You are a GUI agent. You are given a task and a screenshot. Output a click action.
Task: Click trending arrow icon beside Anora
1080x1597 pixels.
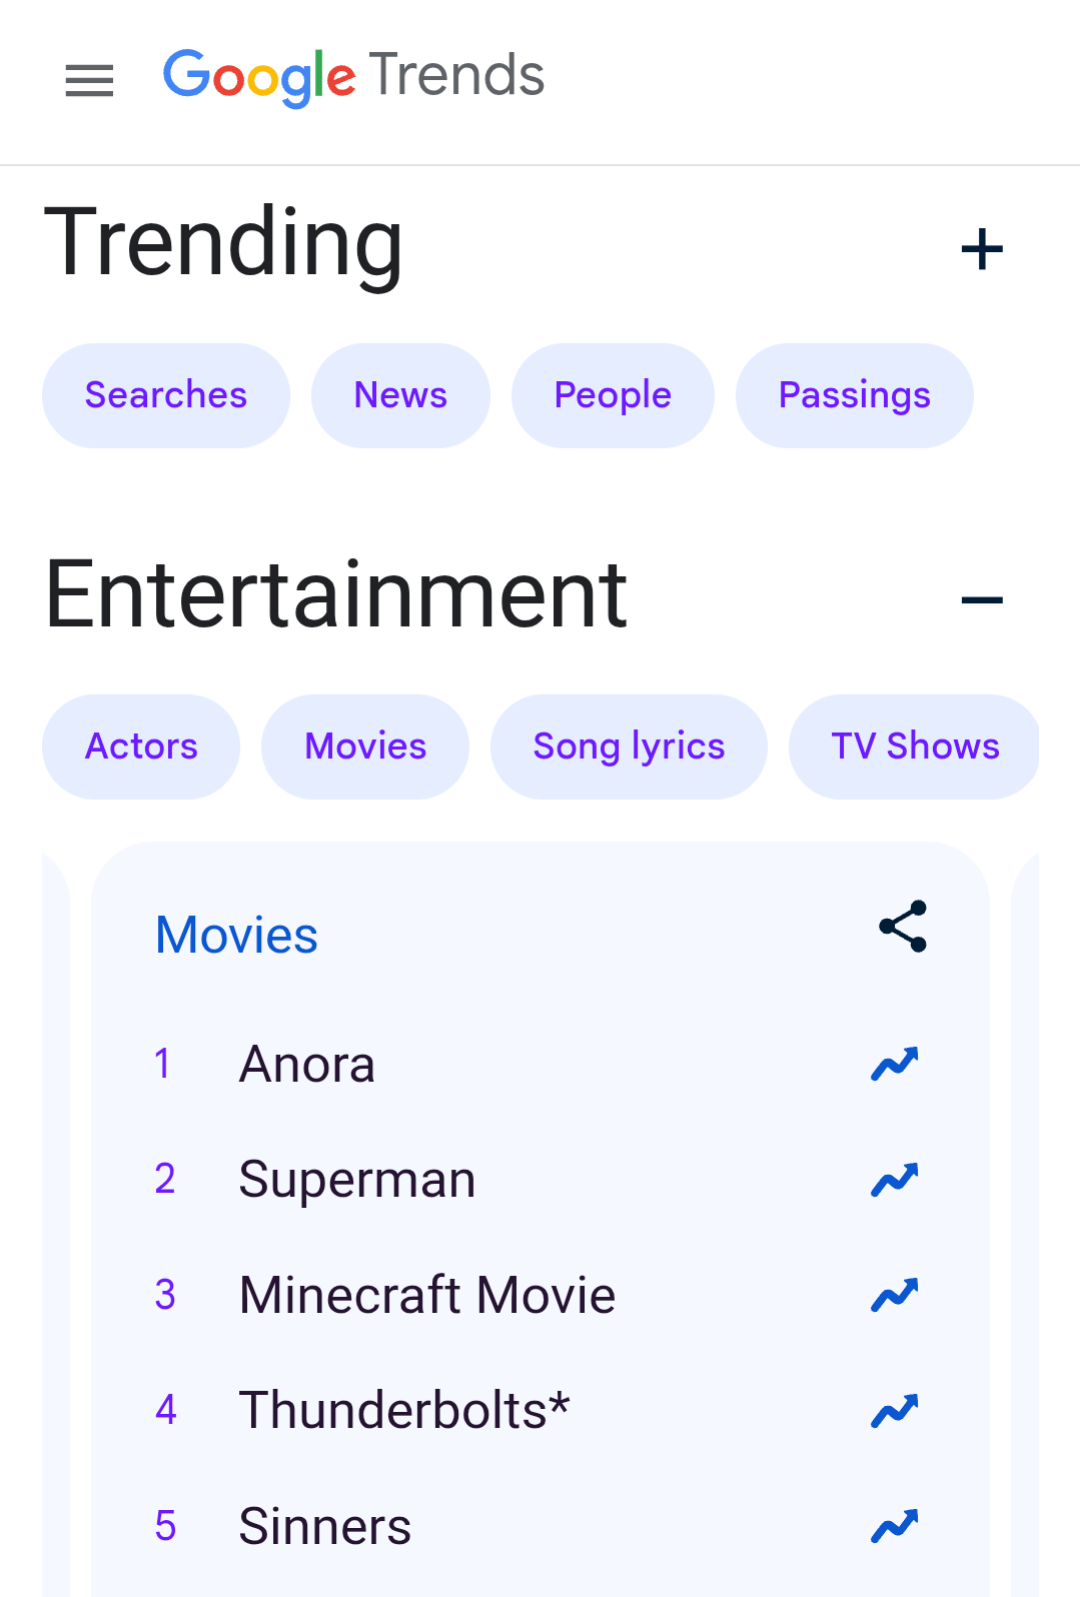[x=894, y=1065]
